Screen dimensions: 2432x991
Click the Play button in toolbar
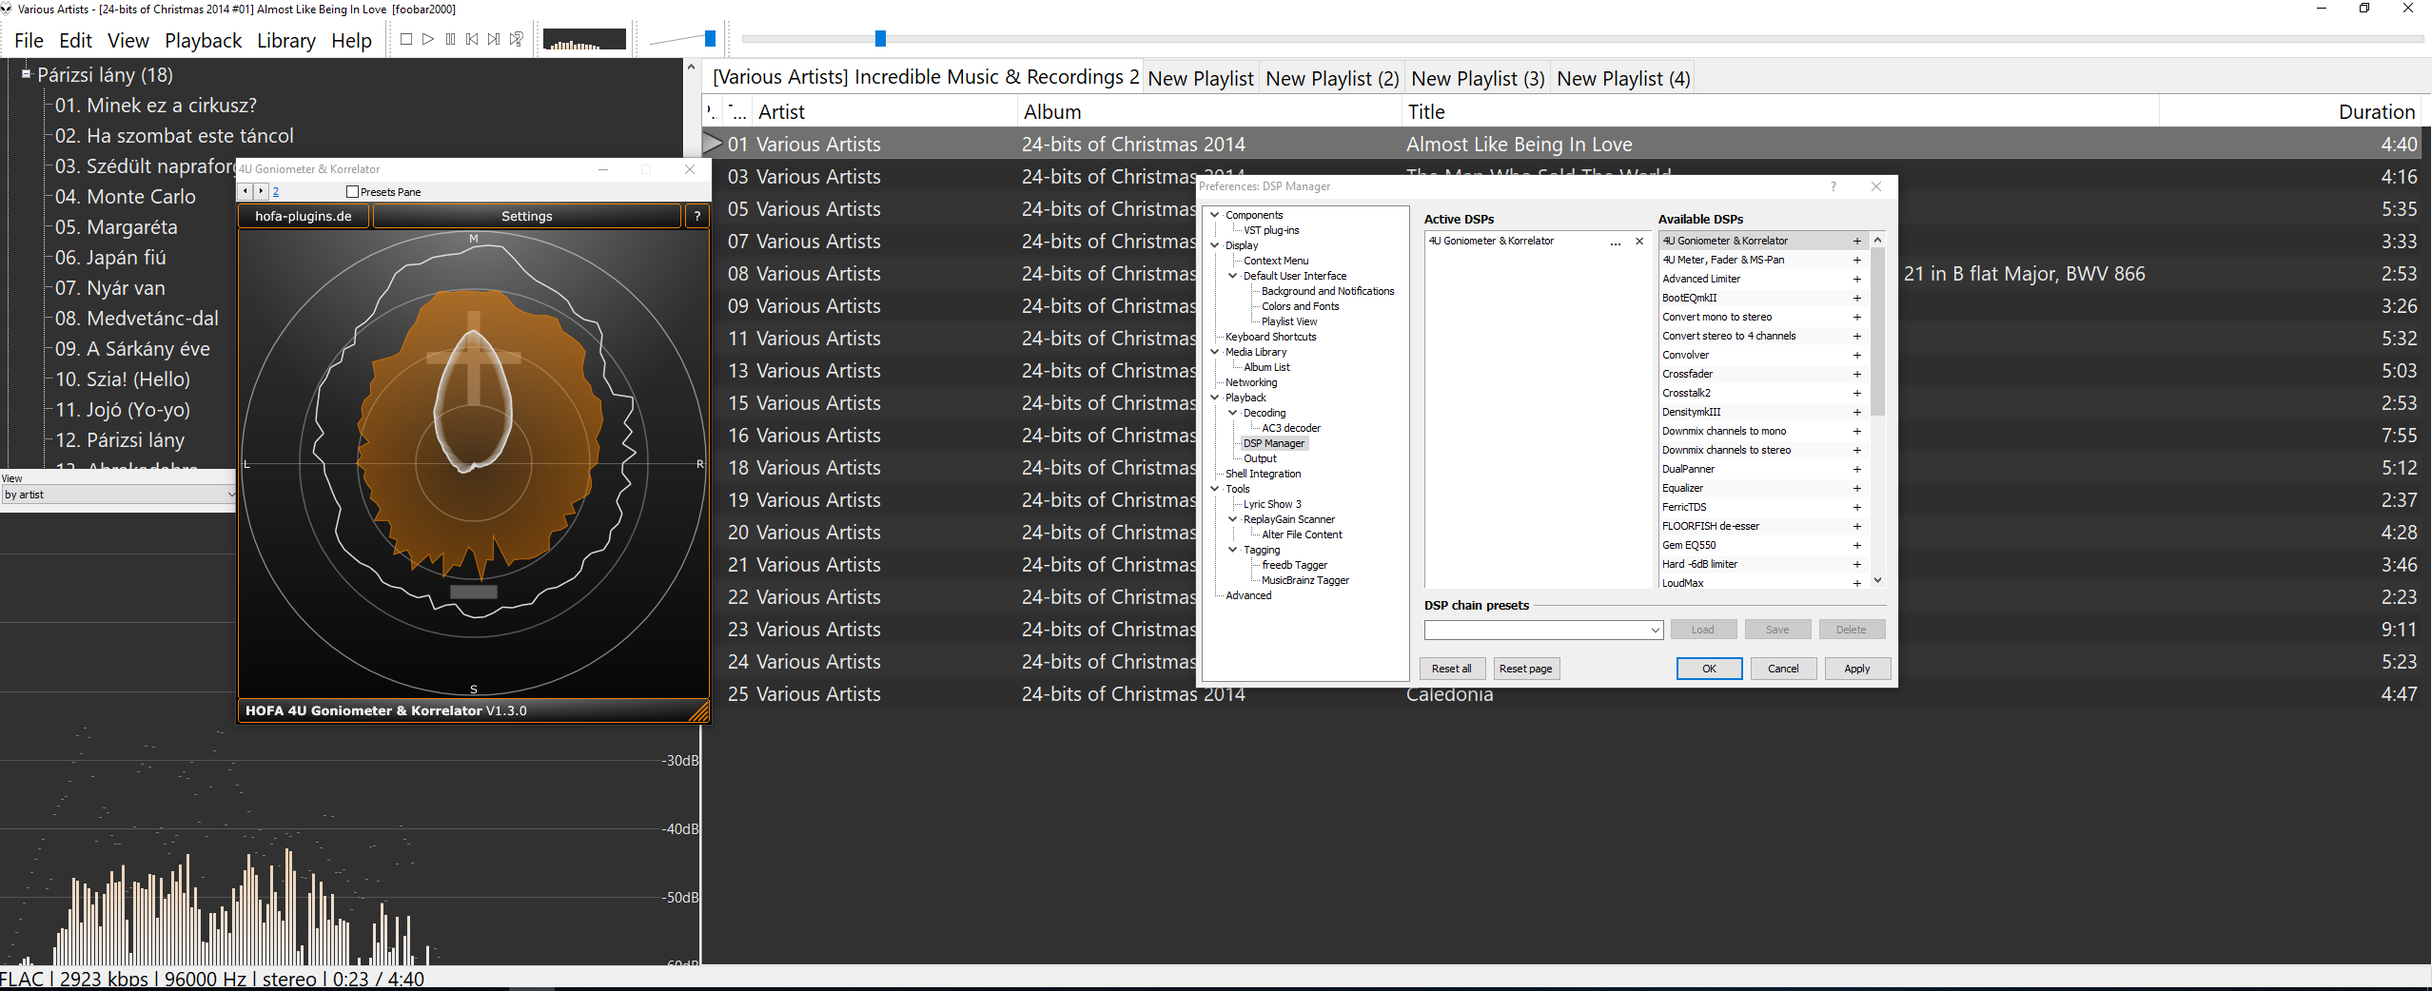[428, 39]
